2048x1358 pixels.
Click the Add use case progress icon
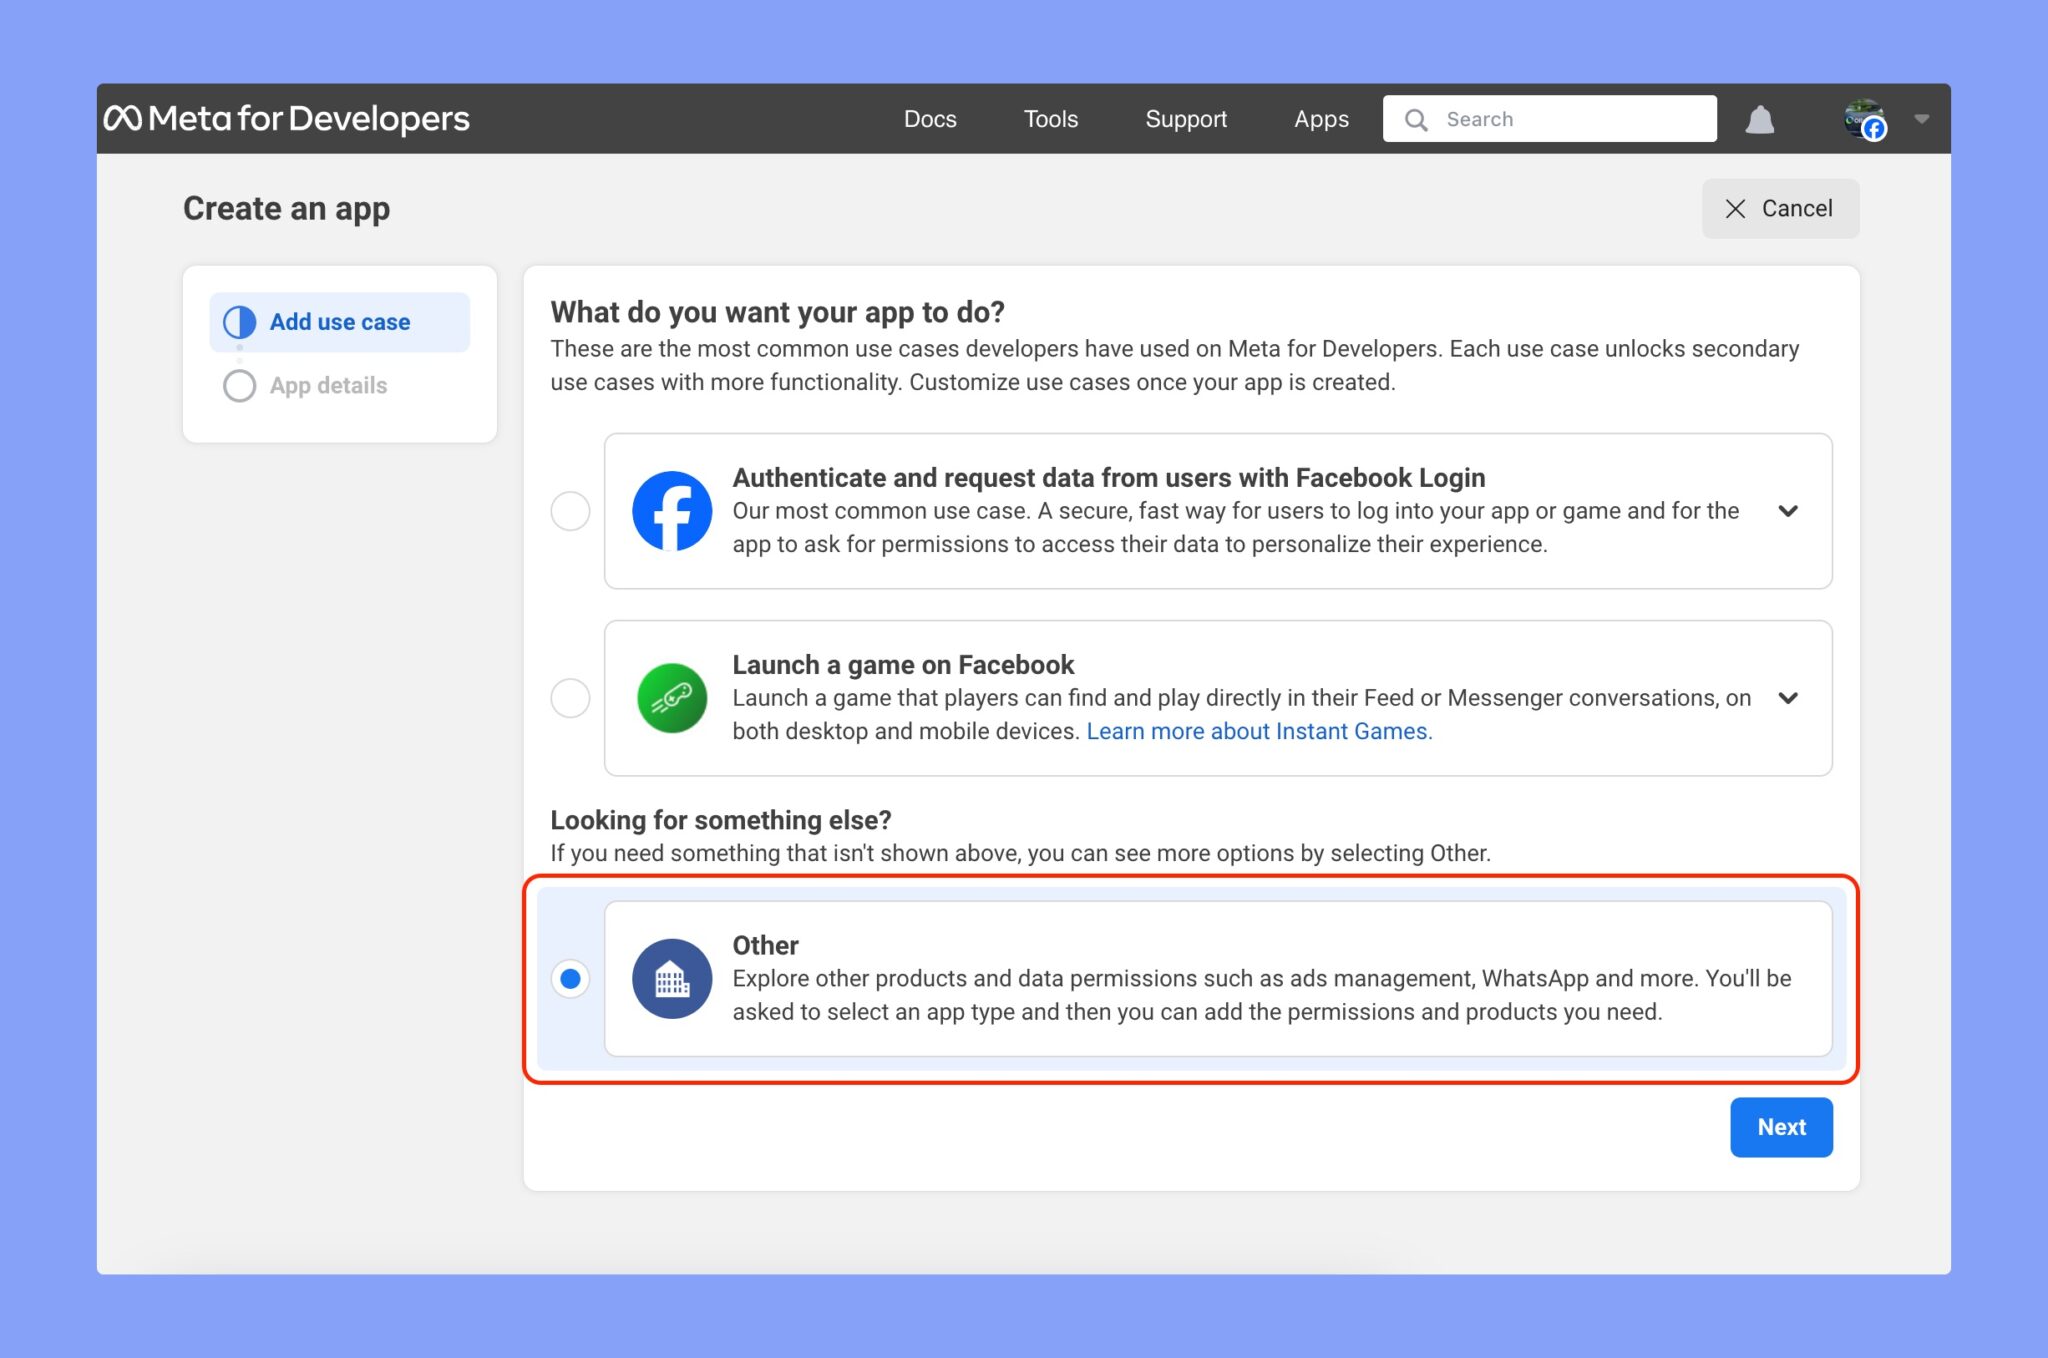pyautogui.click(x=239, y=321)
